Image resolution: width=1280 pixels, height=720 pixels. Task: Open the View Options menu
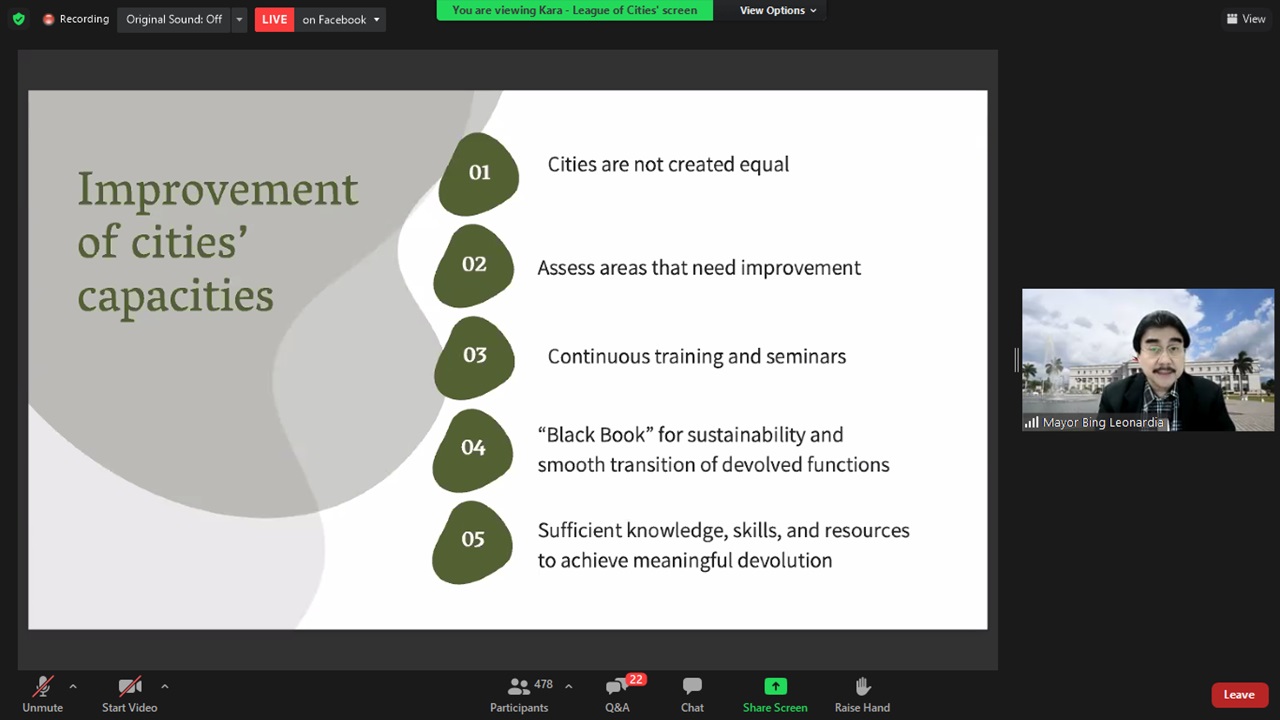click(778, 10)
